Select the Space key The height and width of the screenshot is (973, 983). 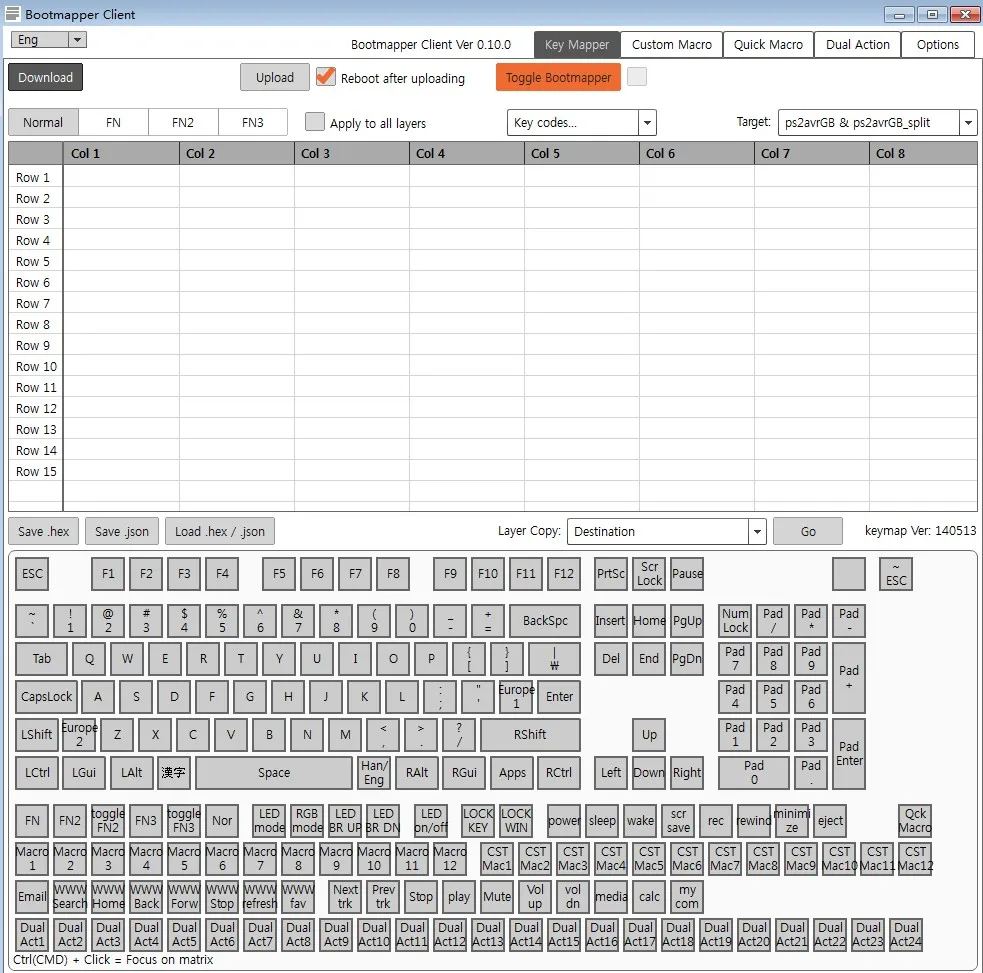[x=274, y=772]
